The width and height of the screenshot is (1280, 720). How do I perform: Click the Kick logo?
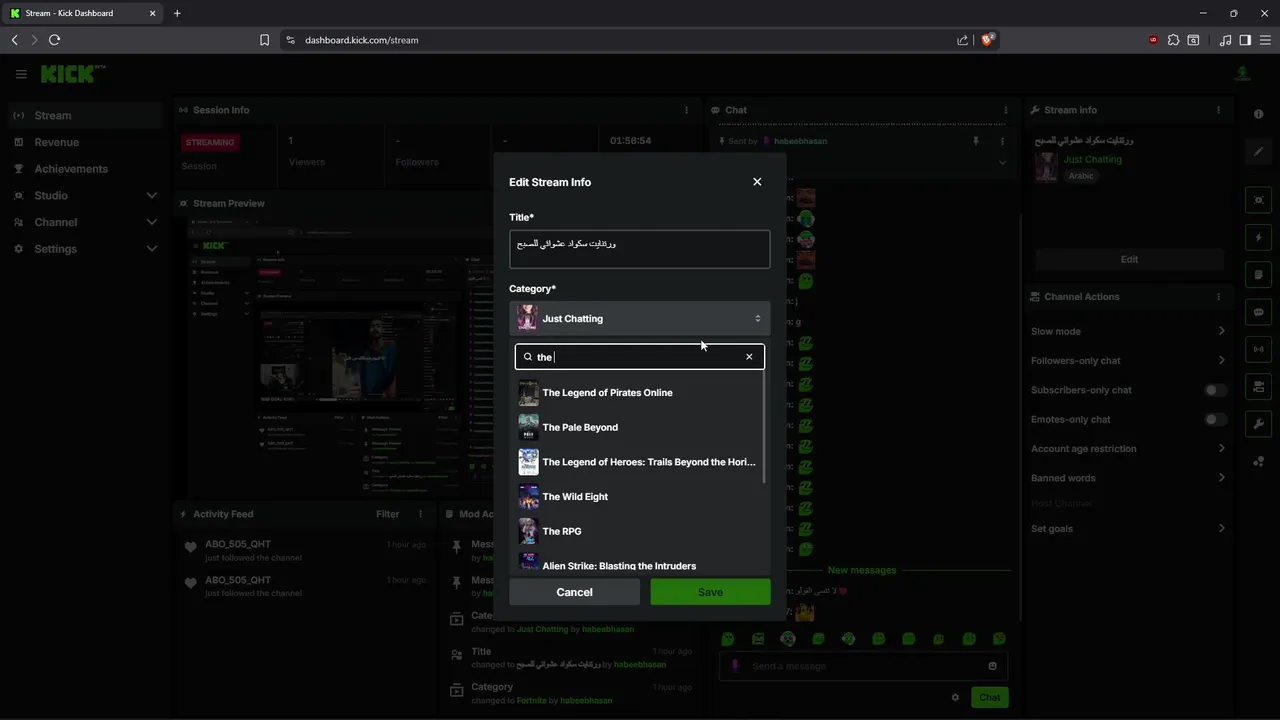click(73, 74)
